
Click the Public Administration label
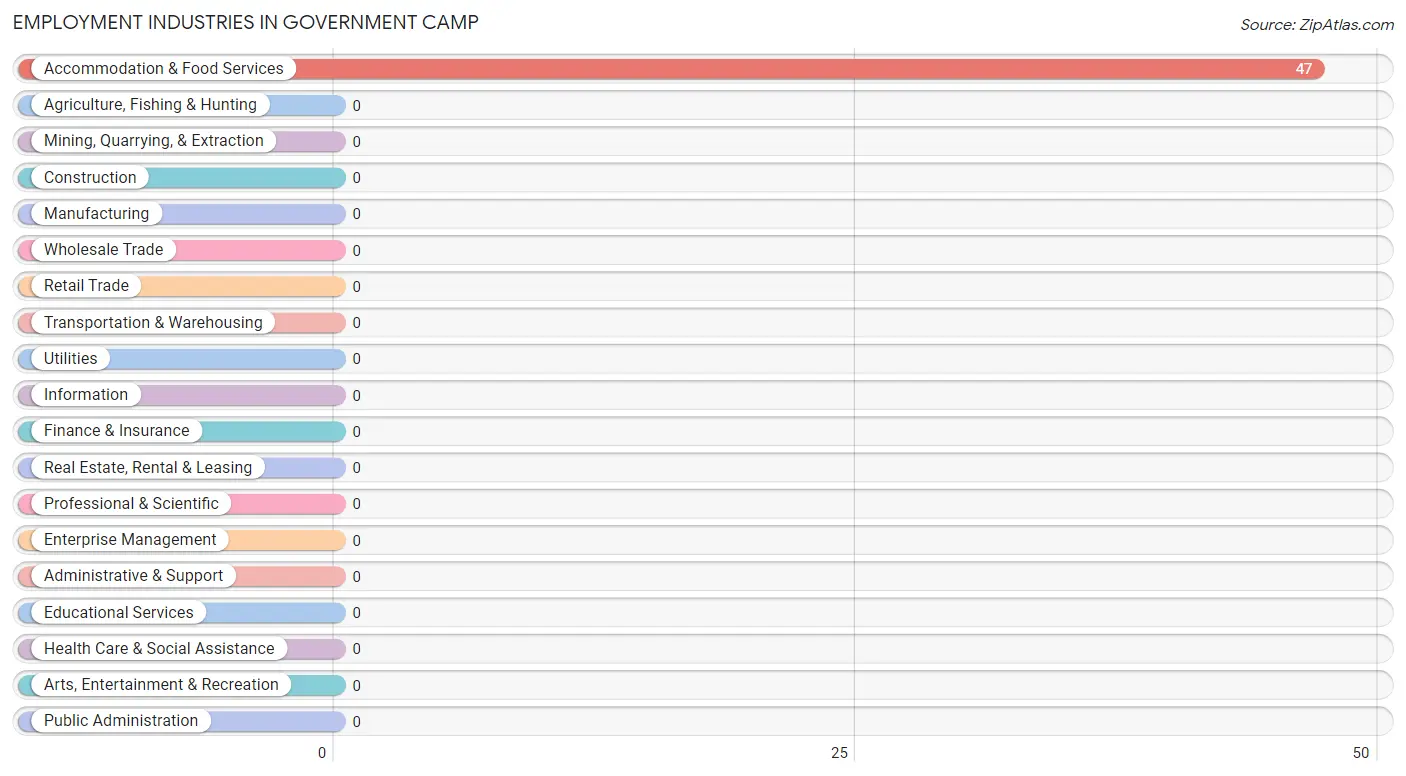(x=121, y=721)
